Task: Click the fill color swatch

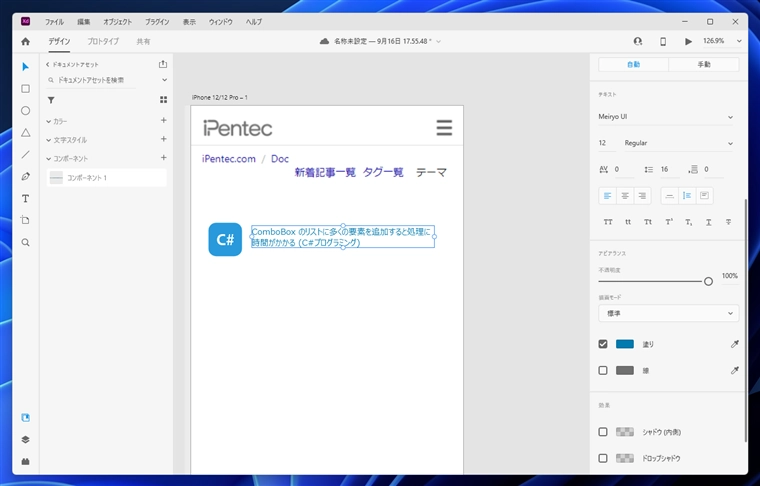Action: tap(625, 344)
